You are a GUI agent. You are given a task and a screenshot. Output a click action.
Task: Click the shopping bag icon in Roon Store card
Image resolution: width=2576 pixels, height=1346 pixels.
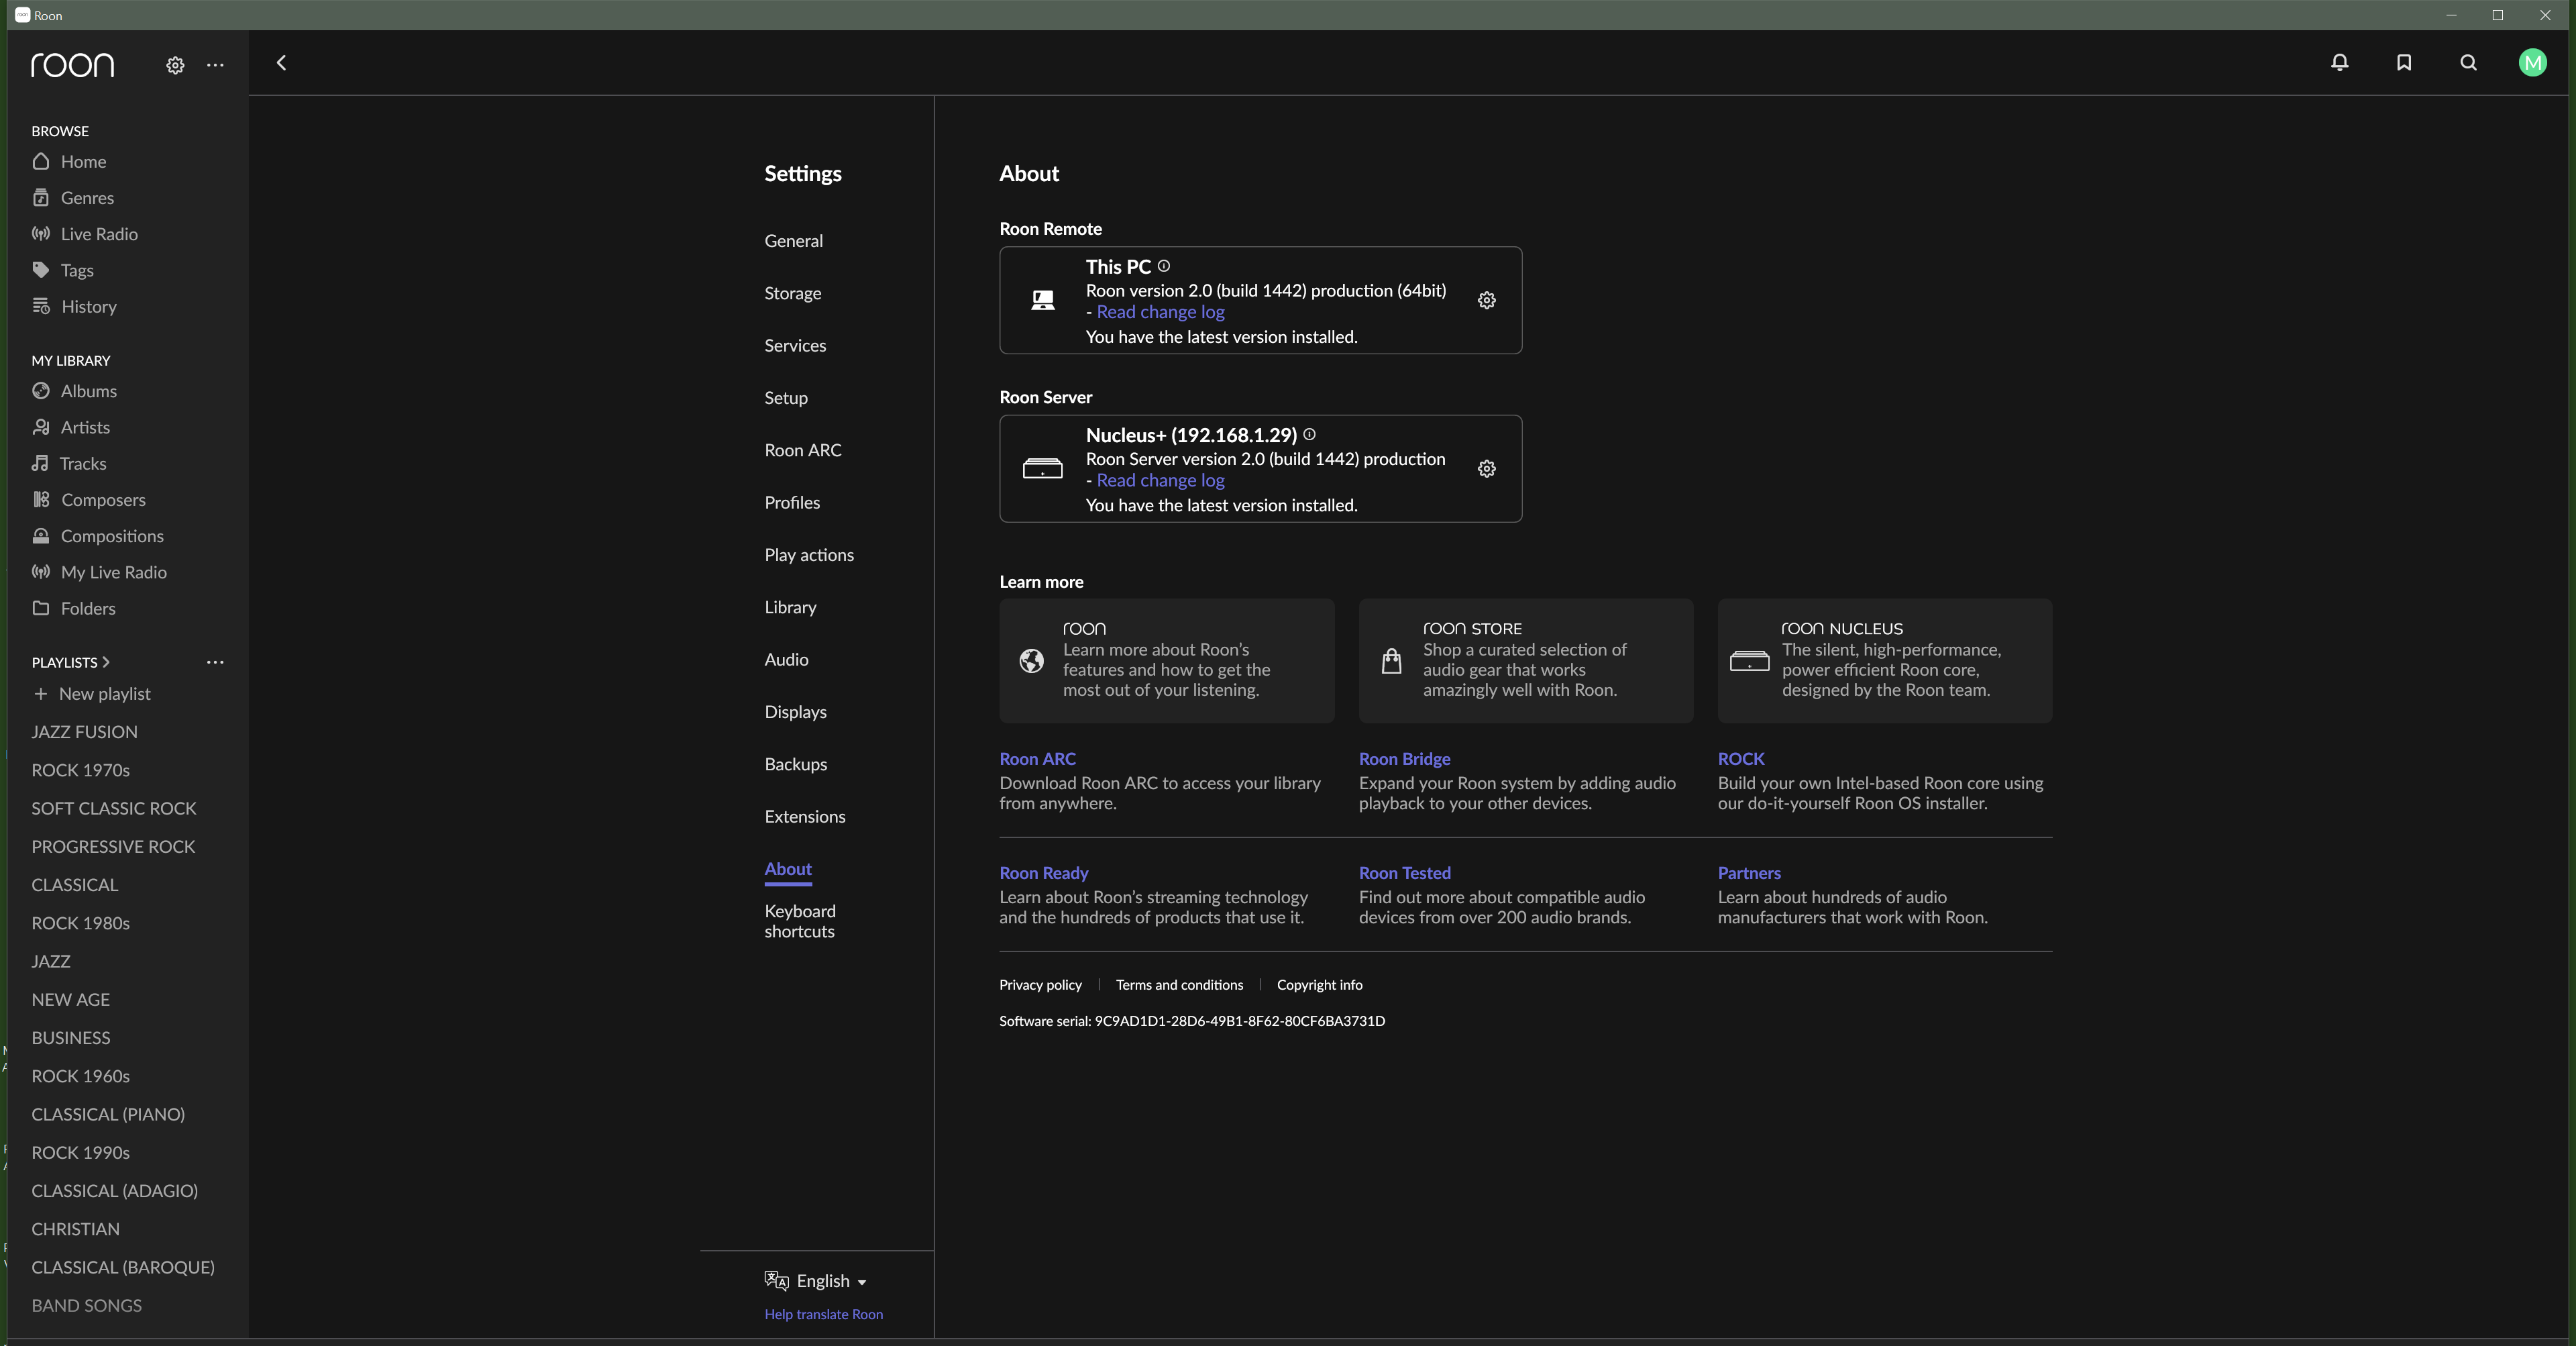[x=1391, y=660]
